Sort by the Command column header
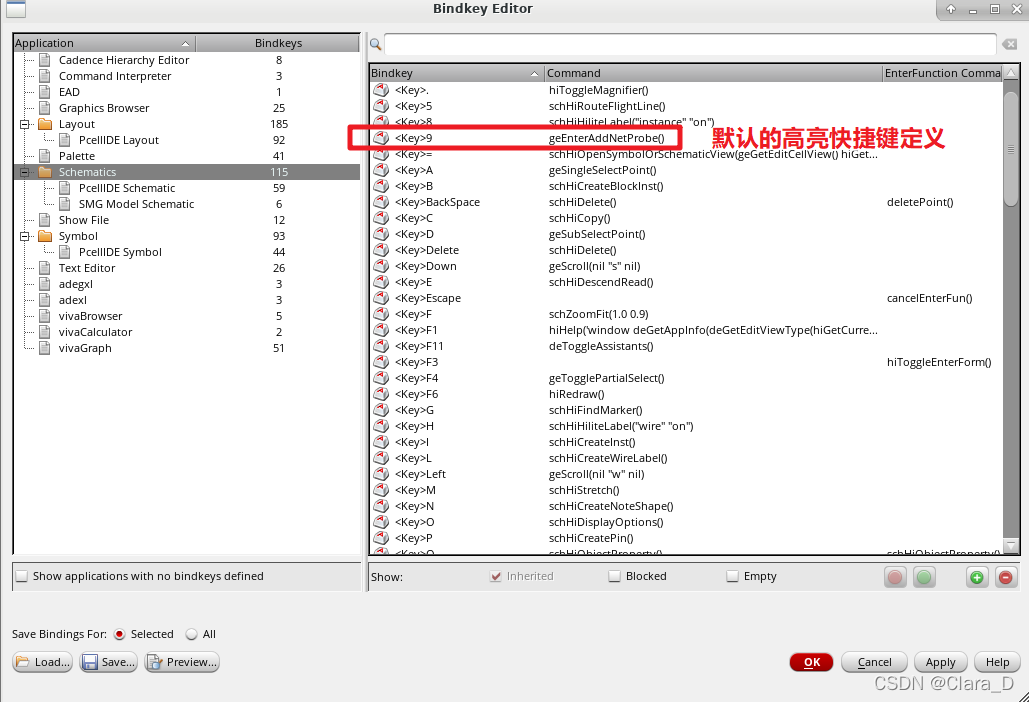The height and width of the screenshot is (702, 1029). tap(710, 73)
